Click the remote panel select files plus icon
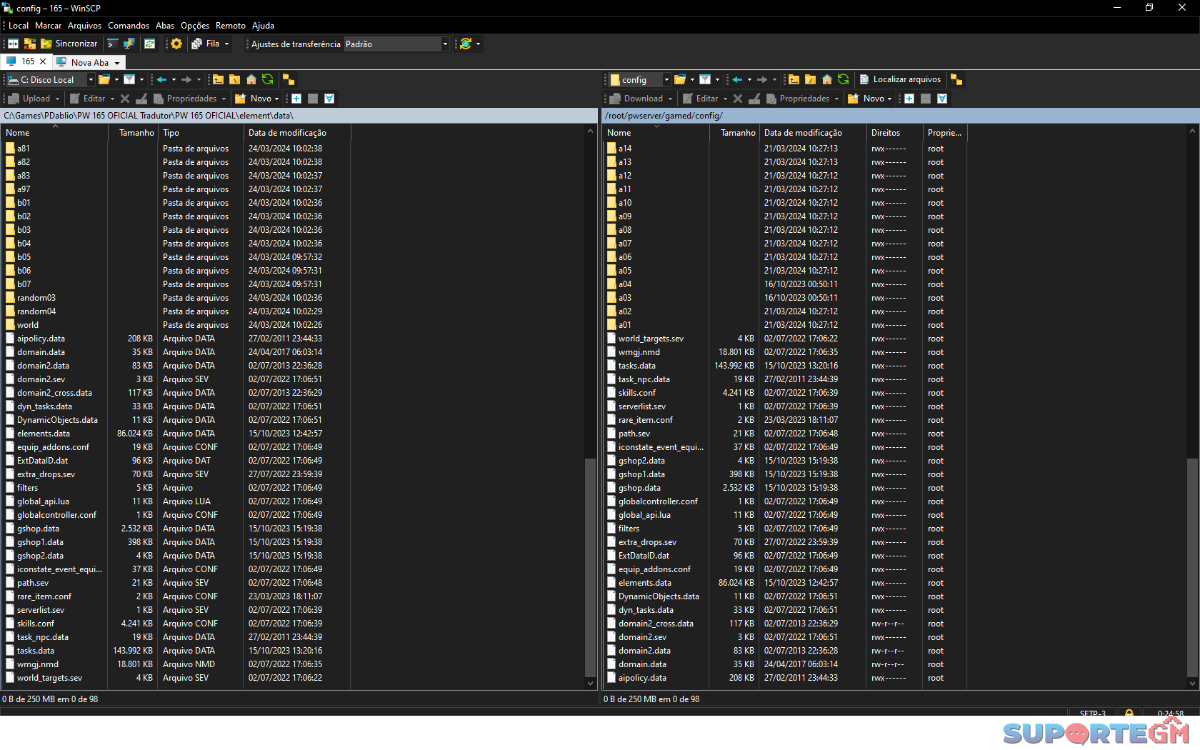This screenshot has width=1200, height=750. click(909, 98)
